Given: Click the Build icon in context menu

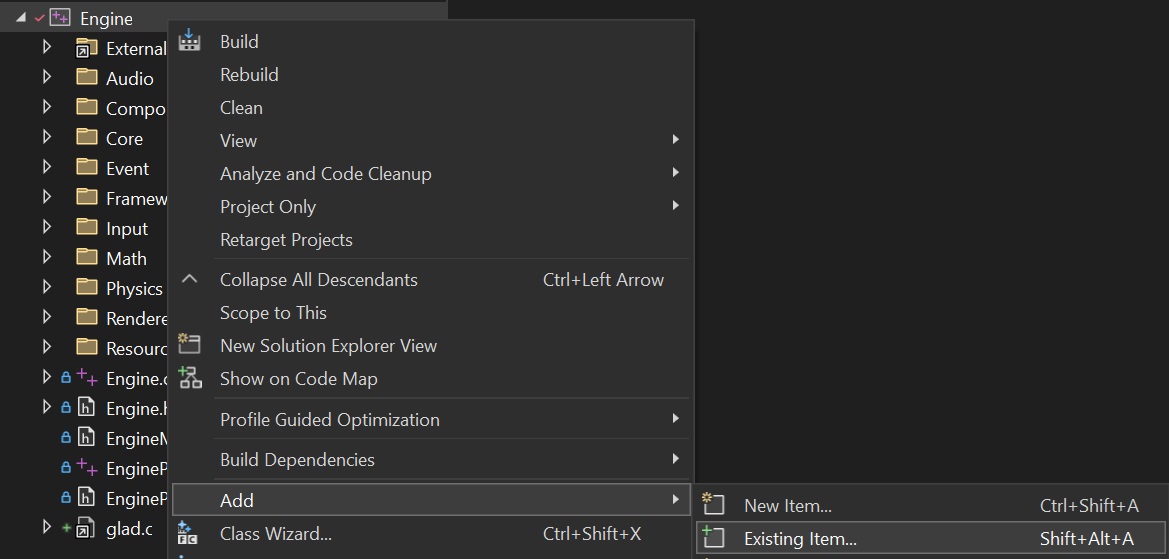Looking at the screenshot, I should [189, 41].
